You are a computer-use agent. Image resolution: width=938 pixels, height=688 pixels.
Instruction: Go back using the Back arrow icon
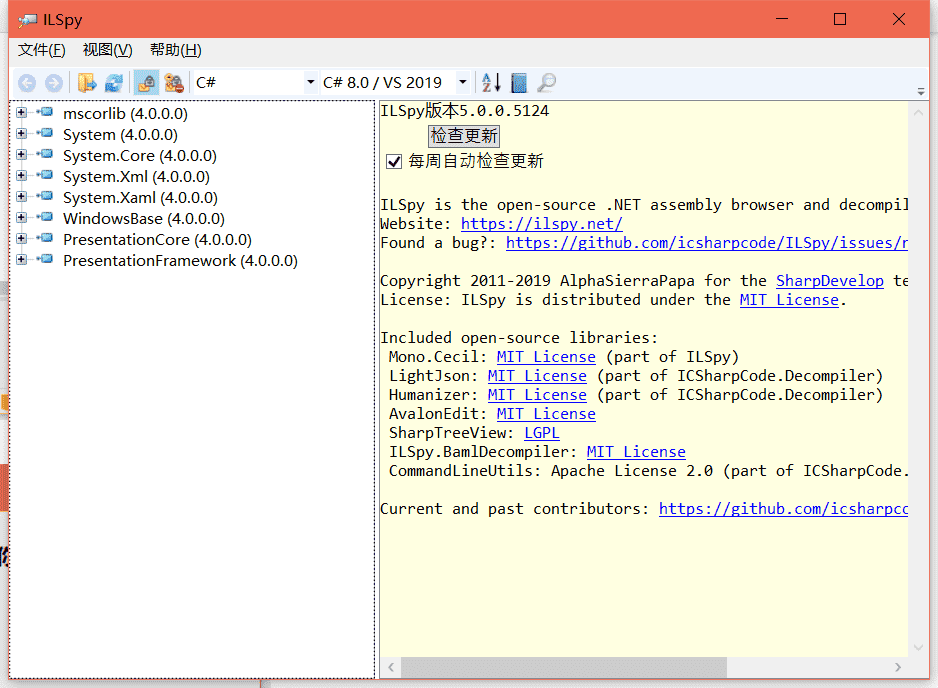tap(27, 83)
